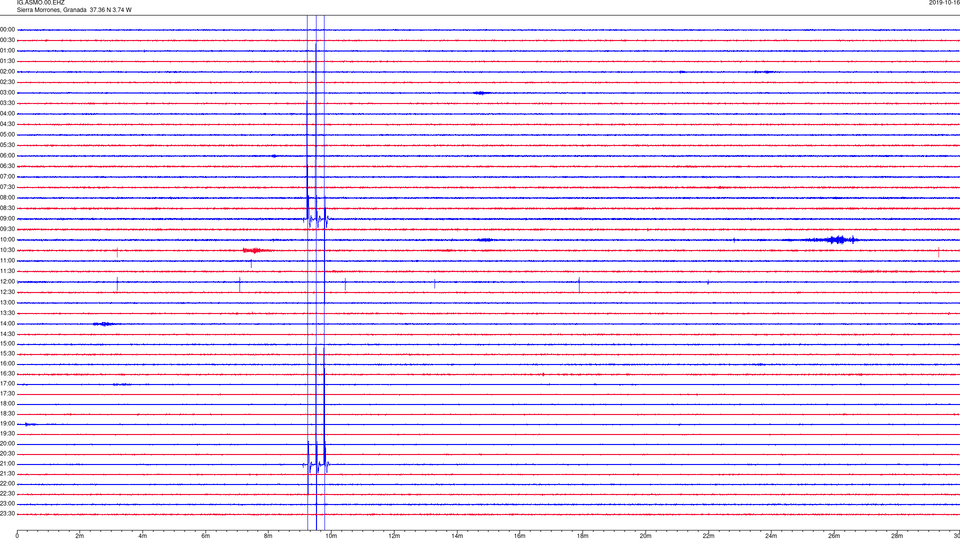Select the 08:30 row label
The width and height of the screenshot is (960, 540).
pyautogui.click(x=7, y=208)
